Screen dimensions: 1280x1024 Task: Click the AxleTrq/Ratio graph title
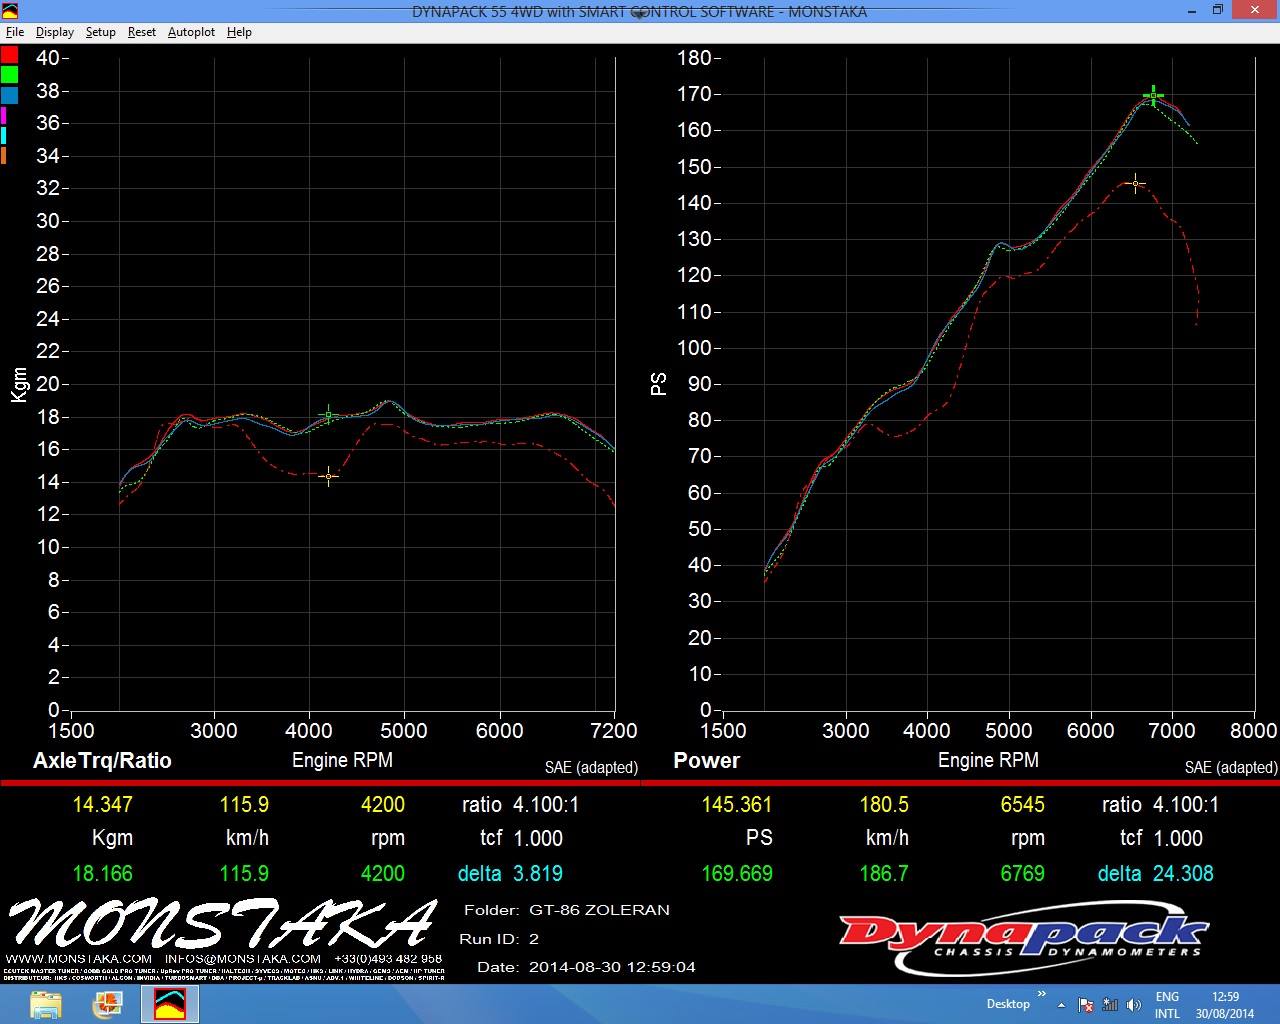[102, 760]
